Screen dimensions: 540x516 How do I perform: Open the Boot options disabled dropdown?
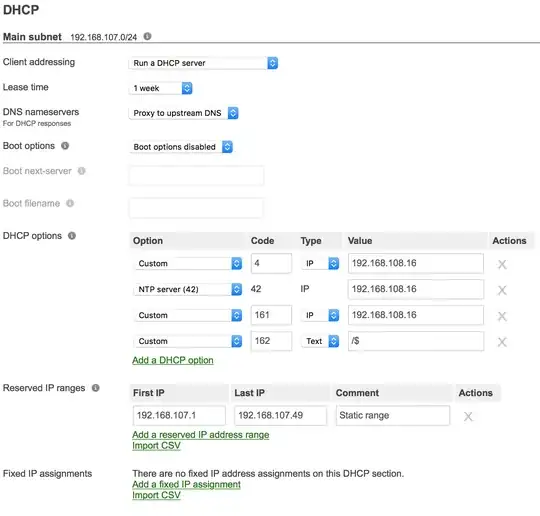point(181,147)
